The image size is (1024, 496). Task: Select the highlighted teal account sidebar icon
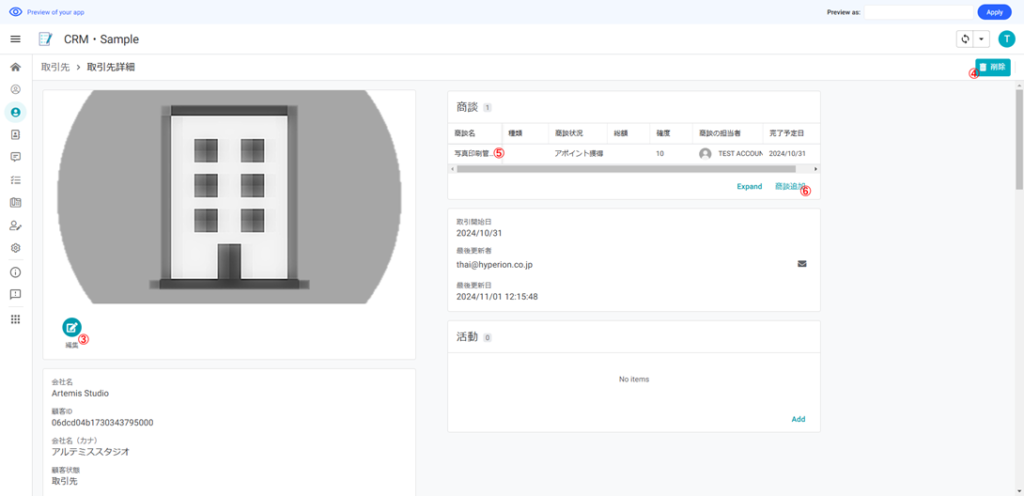16,112
